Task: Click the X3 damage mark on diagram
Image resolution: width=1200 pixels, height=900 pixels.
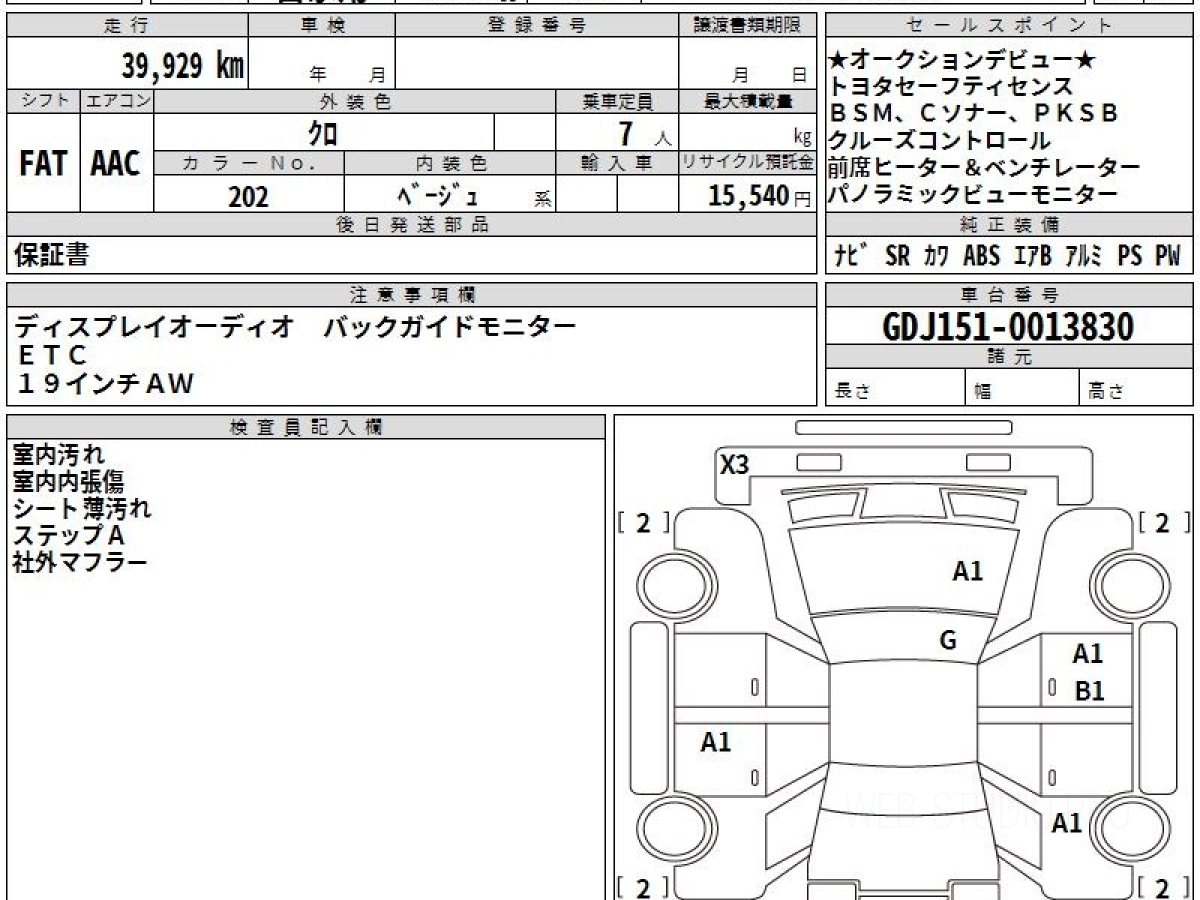Action: tap(735, 464)
